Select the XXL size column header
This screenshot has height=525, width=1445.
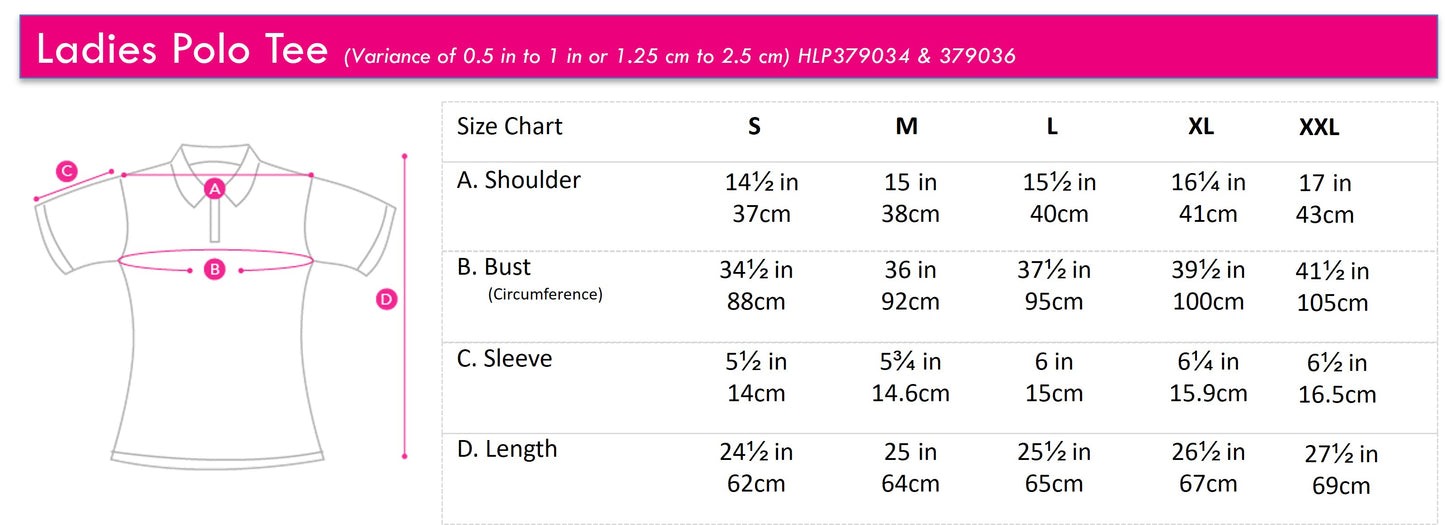click(1319, 128)
